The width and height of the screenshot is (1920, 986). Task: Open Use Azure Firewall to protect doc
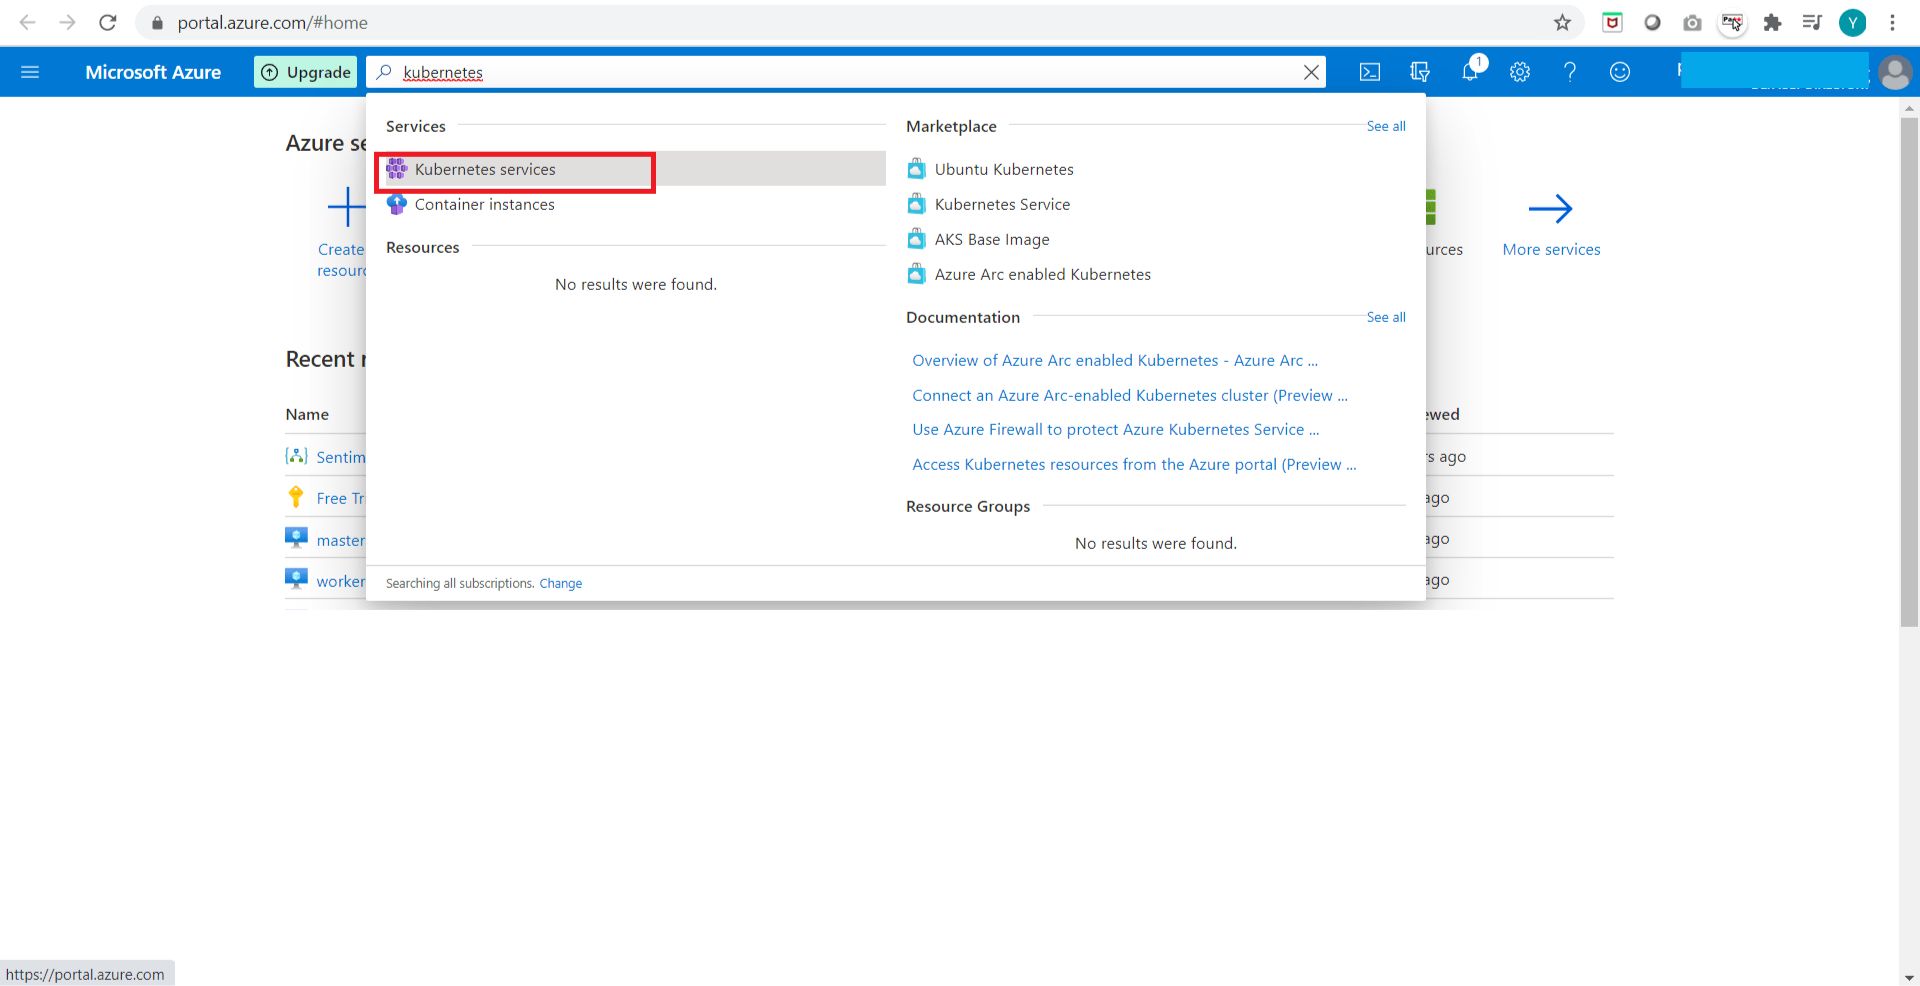tap(1116, 429)
